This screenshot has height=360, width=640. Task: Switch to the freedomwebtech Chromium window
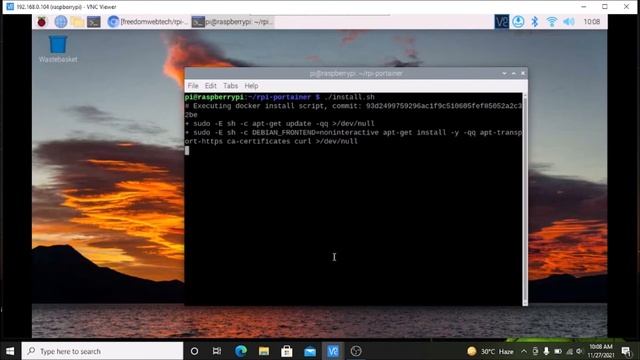147,22
